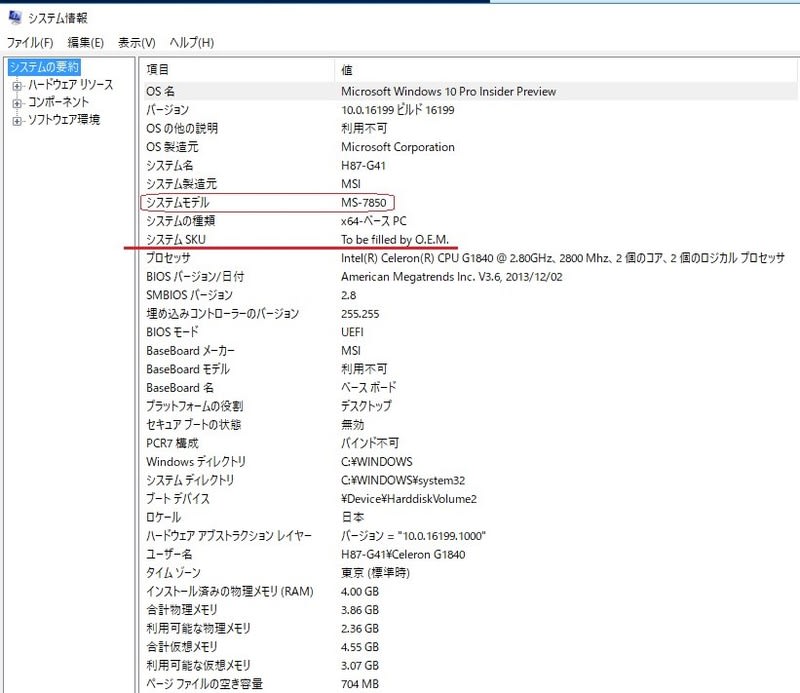Select the ユーザー名 row
800x693 pixels.
[470, 555]
